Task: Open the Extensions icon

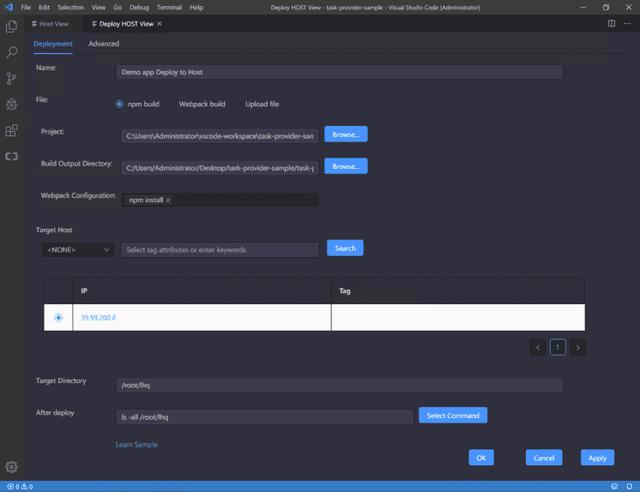Action: tap(11, 130)
